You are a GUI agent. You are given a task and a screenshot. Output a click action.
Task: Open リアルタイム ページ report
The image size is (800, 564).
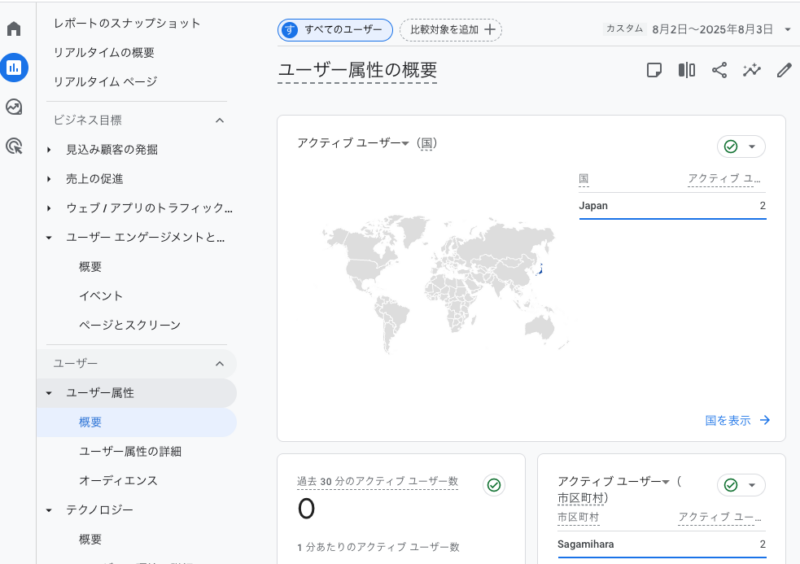coord(105,82)
